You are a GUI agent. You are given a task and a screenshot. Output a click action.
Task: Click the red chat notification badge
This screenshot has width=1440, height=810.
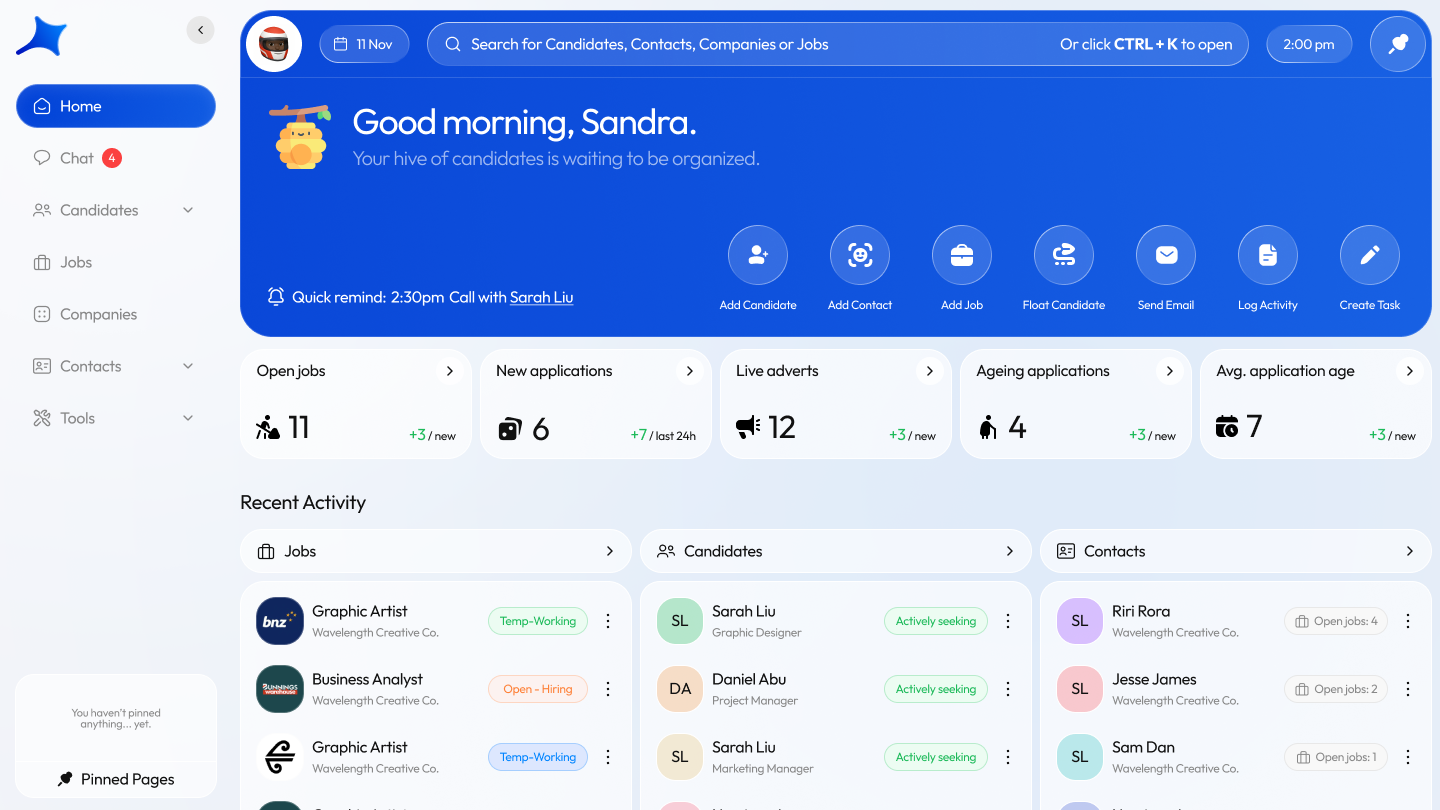(x=112, y=158)
